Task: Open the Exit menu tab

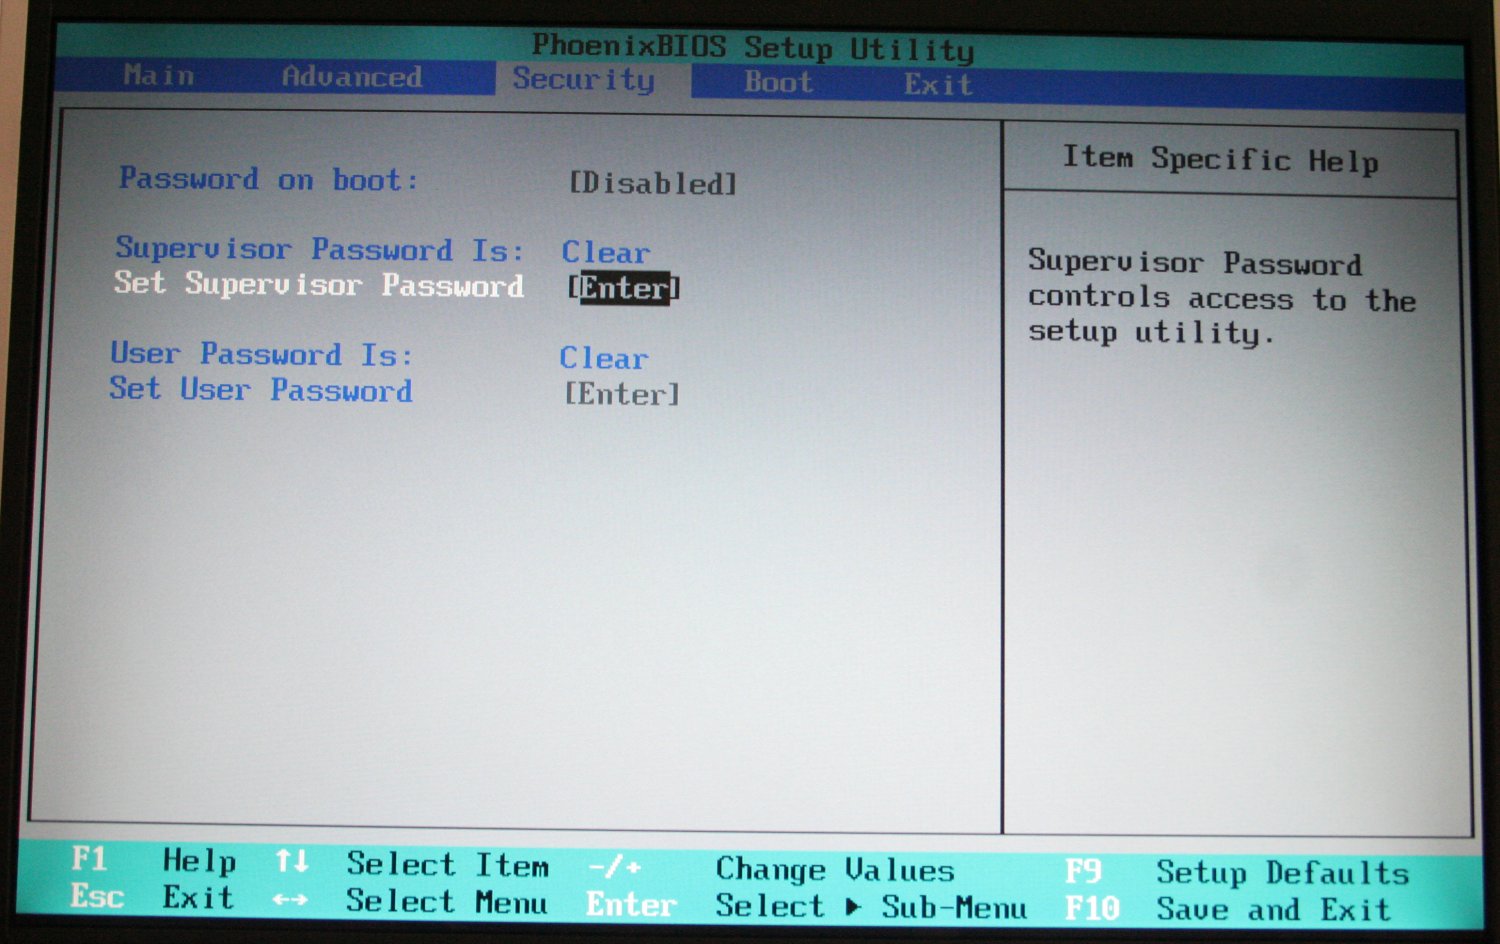Action: click(x=938, y=85)
